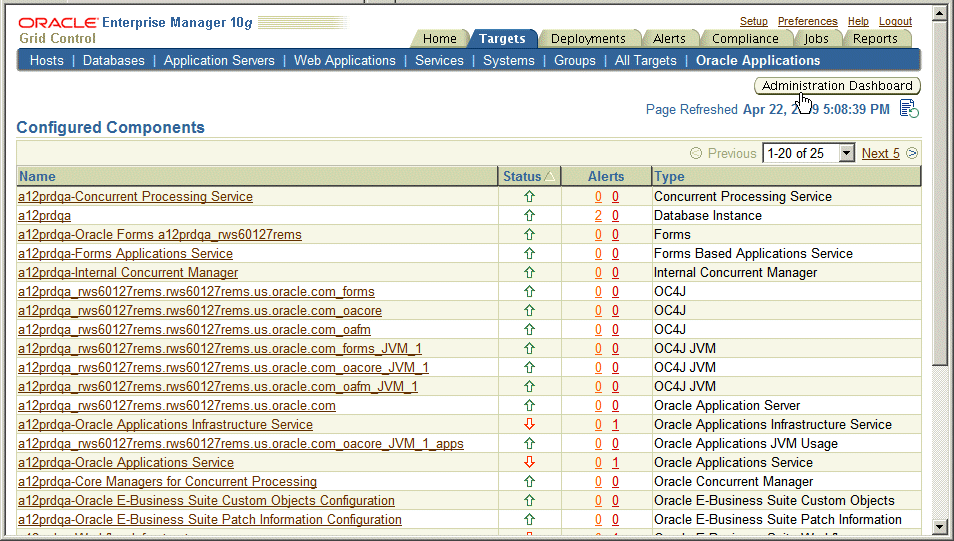Select Hosts in the subtab bar

(x=47, y=60)
